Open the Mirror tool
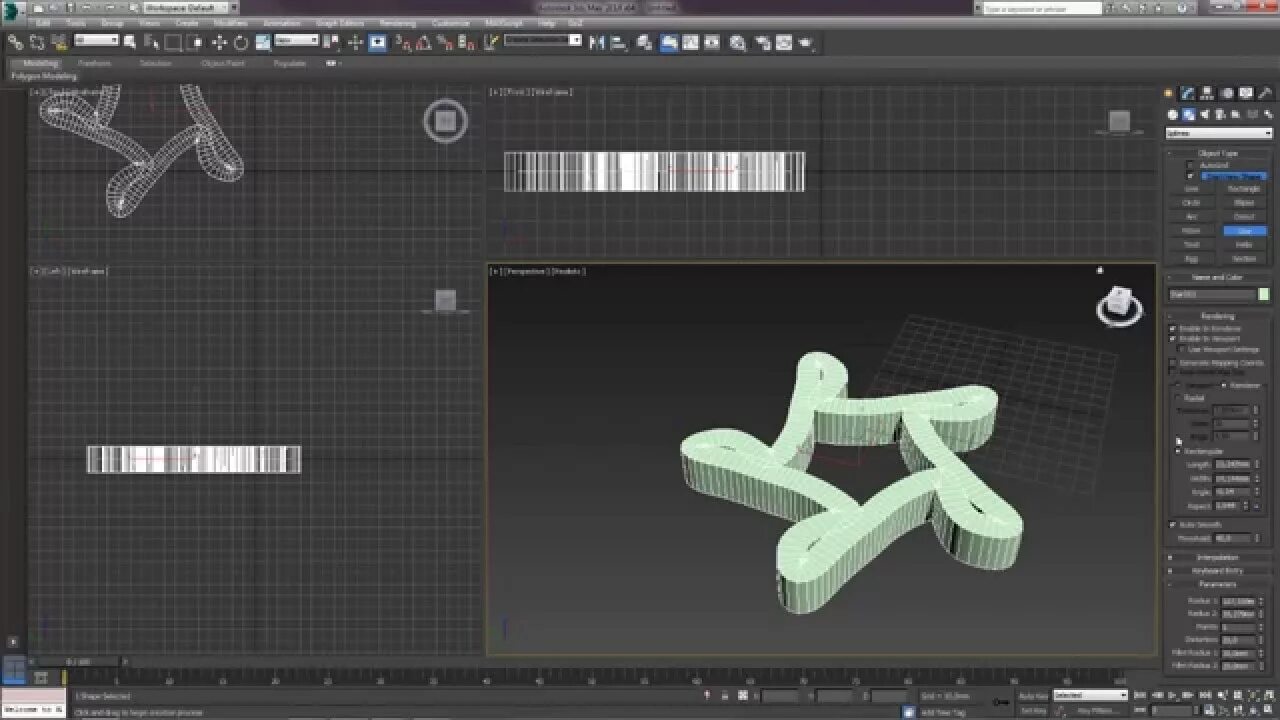This screenshot has height=720, width=1280. [x=597, y=42]
